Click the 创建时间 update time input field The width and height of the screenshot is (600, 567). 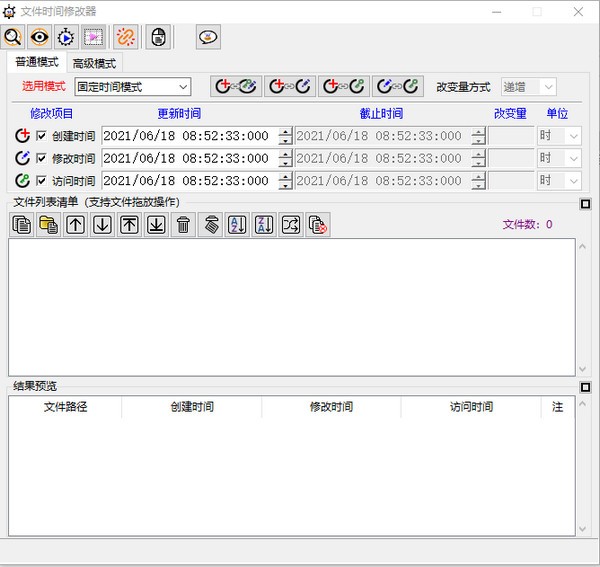tap(190, 136)
